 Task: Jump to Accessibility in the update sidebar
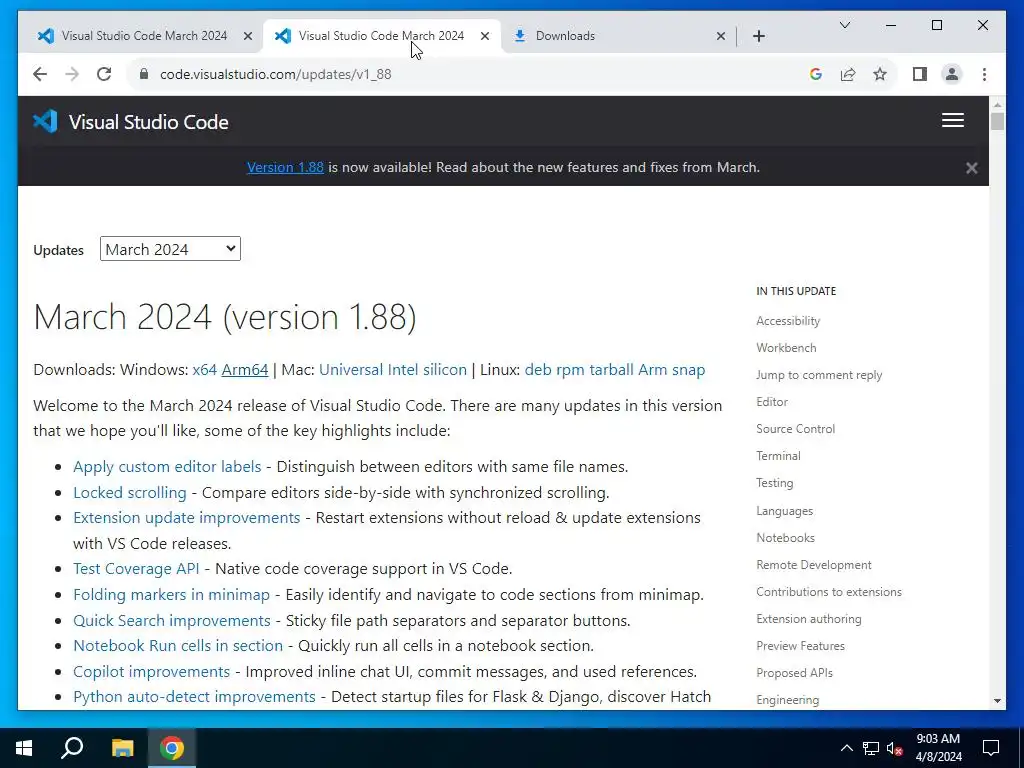[x=788, y=321]
